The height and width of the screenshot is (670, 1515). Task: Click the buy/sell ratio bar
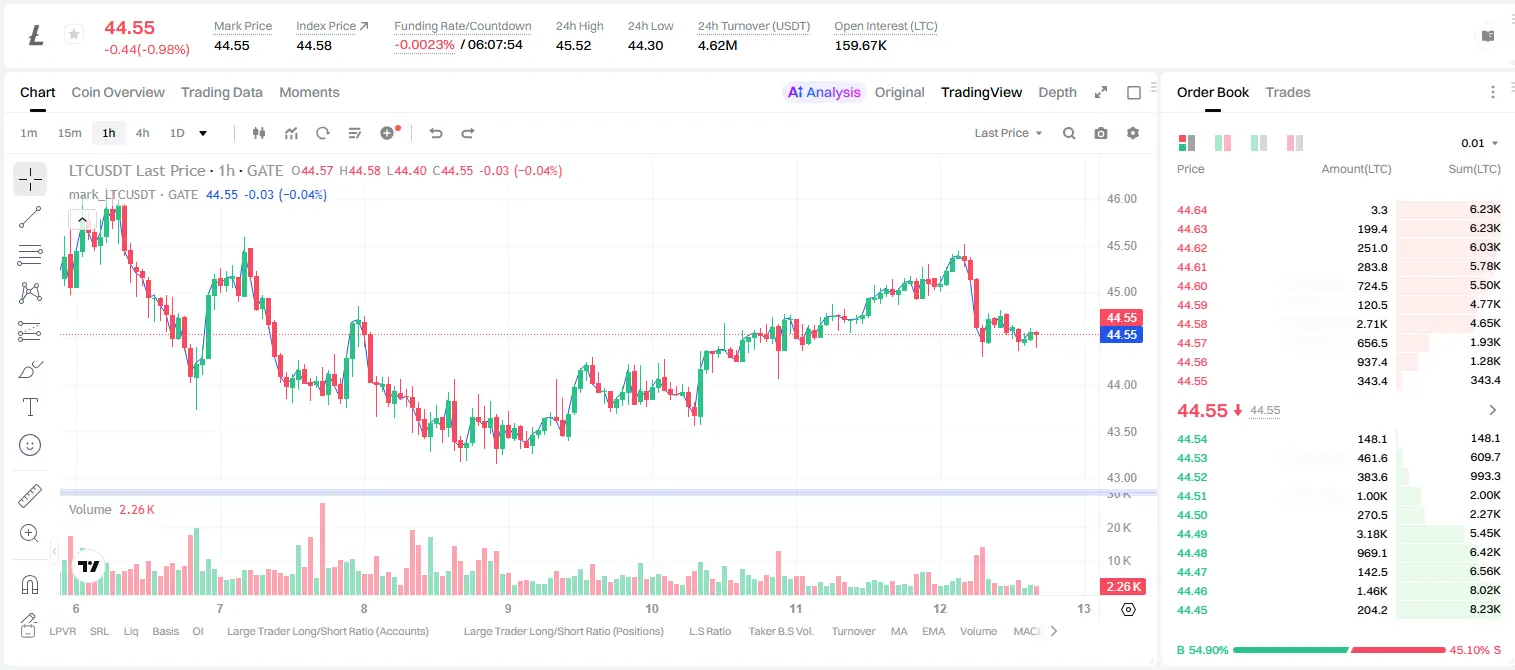(1339, 650)
